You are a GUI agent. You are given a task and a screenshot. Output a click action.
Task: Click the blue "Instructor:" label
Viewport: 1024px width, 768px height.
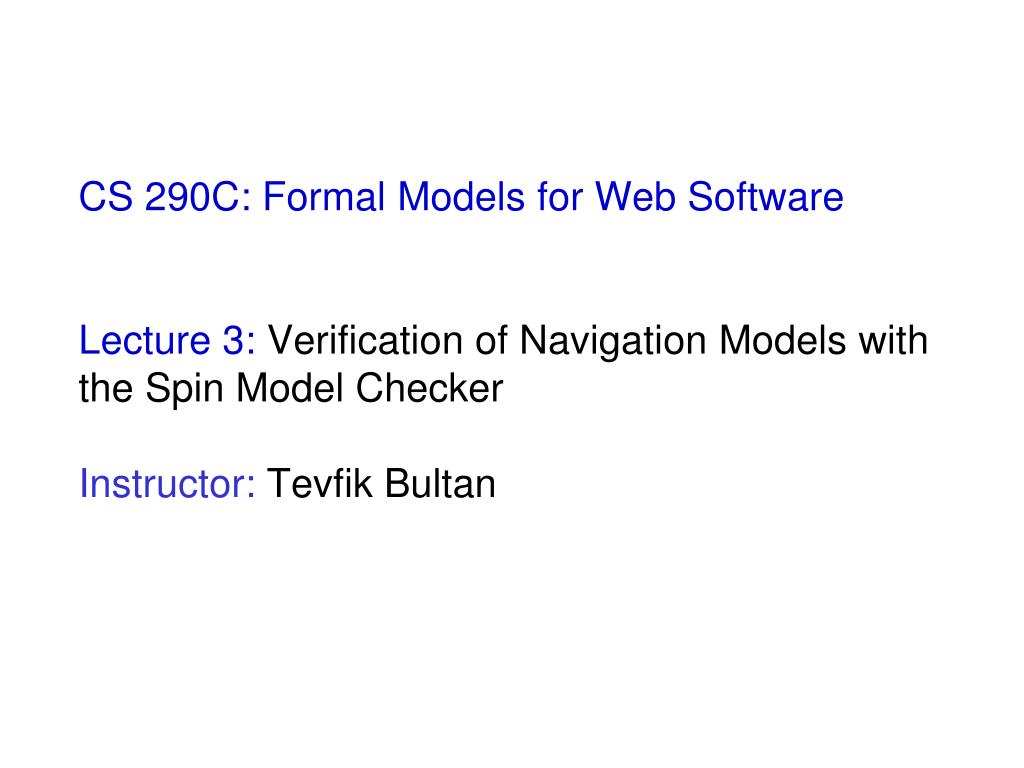167,484
